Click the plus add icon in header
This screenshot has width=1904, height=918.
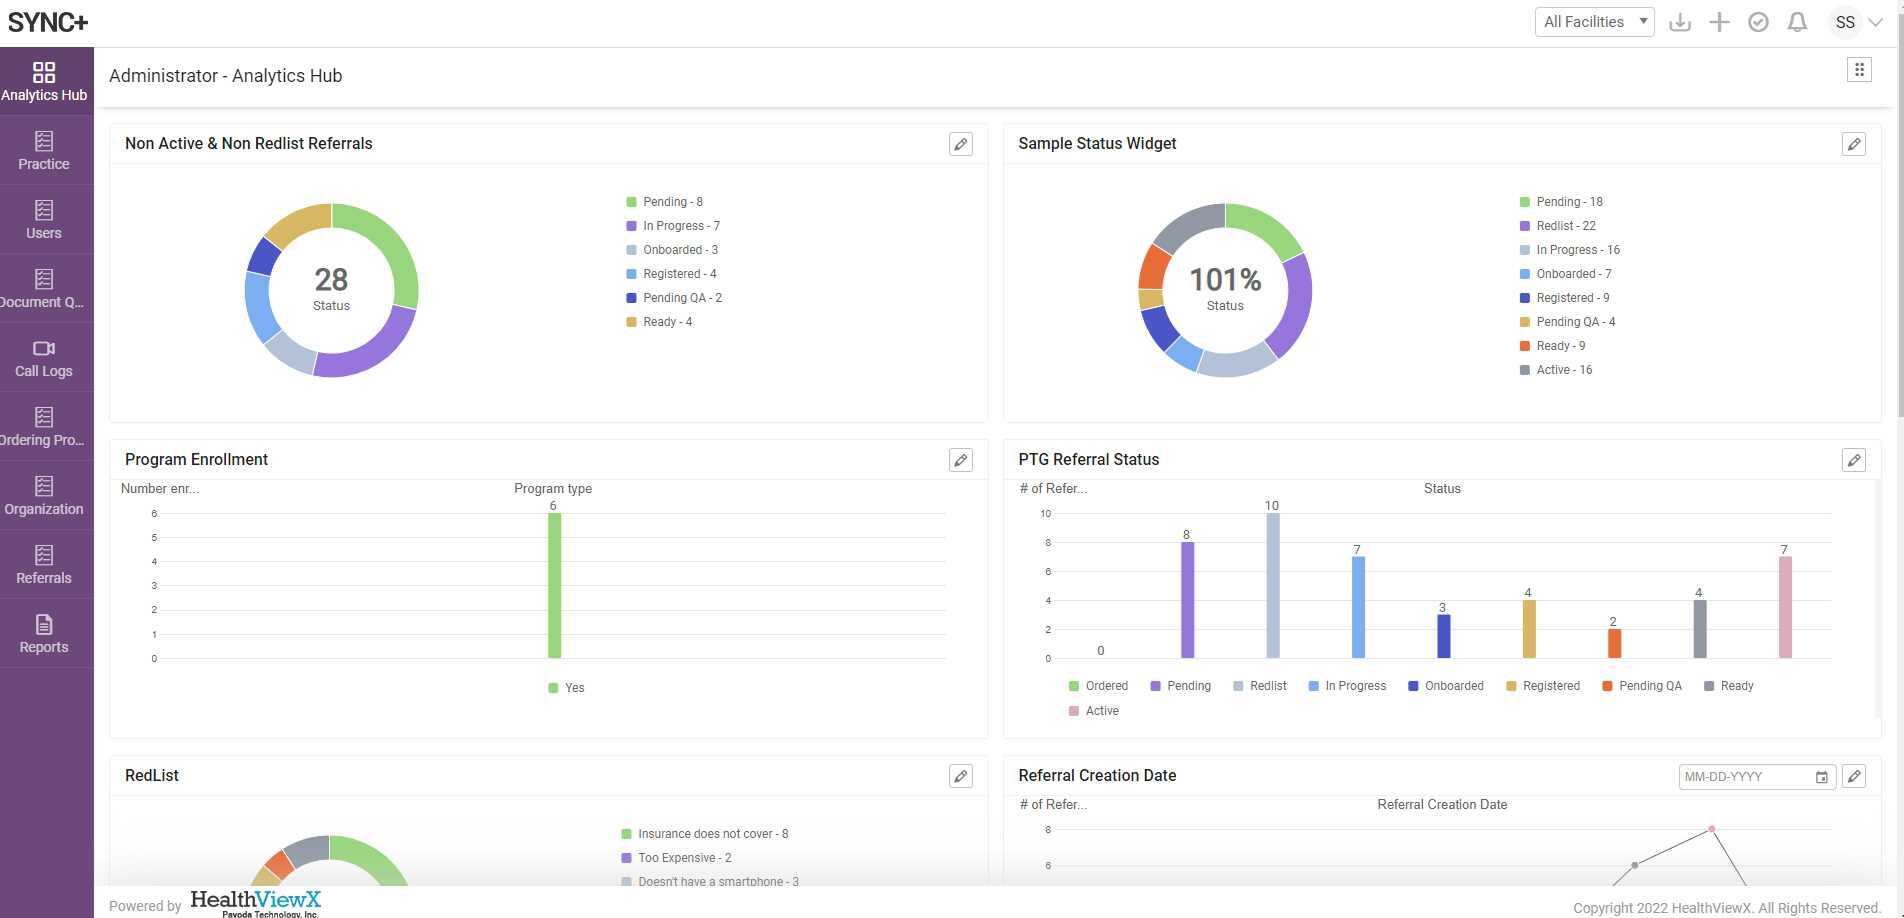click(1719, 22)
